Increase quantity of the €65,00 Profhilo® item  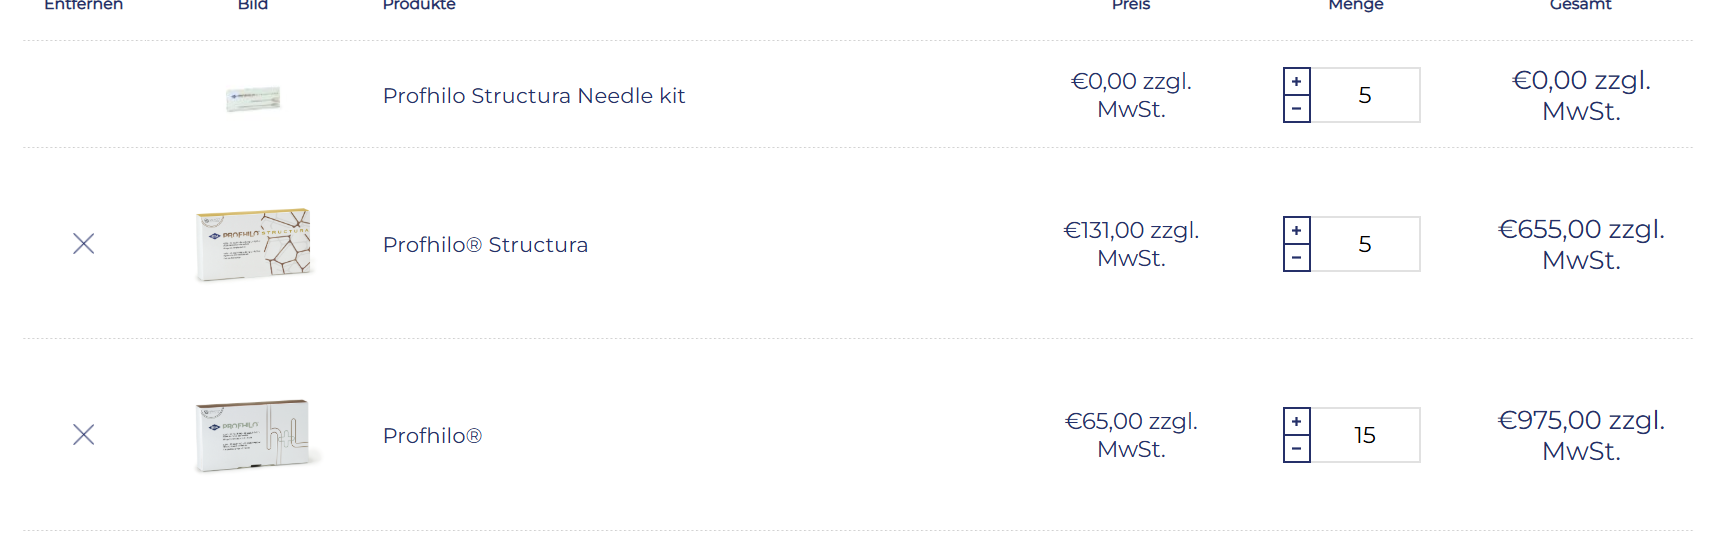pyautogui.click(x=1296, y=422)
